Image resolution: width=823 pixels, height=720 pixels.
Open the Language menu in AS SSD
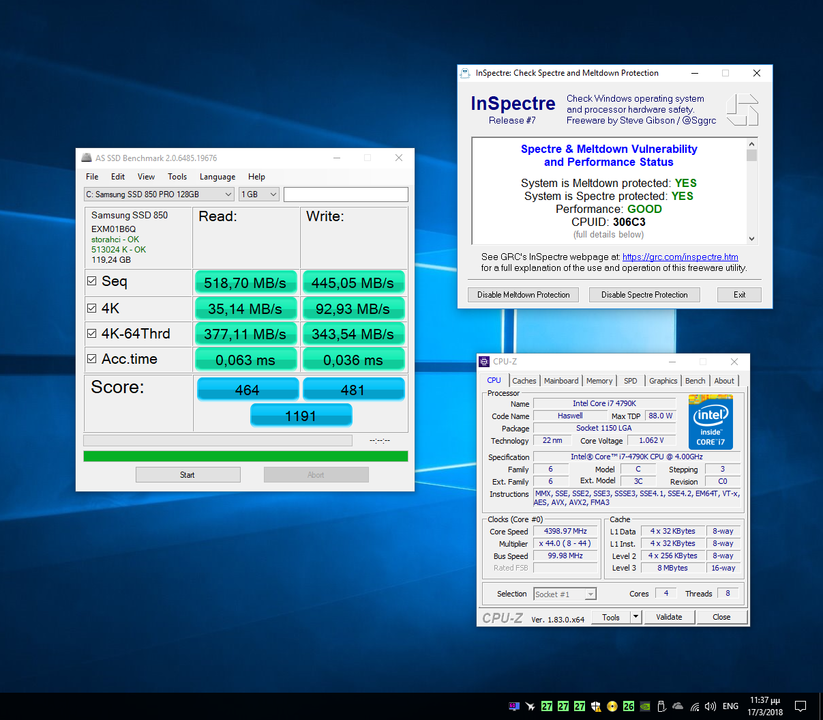tap(217, 177)
